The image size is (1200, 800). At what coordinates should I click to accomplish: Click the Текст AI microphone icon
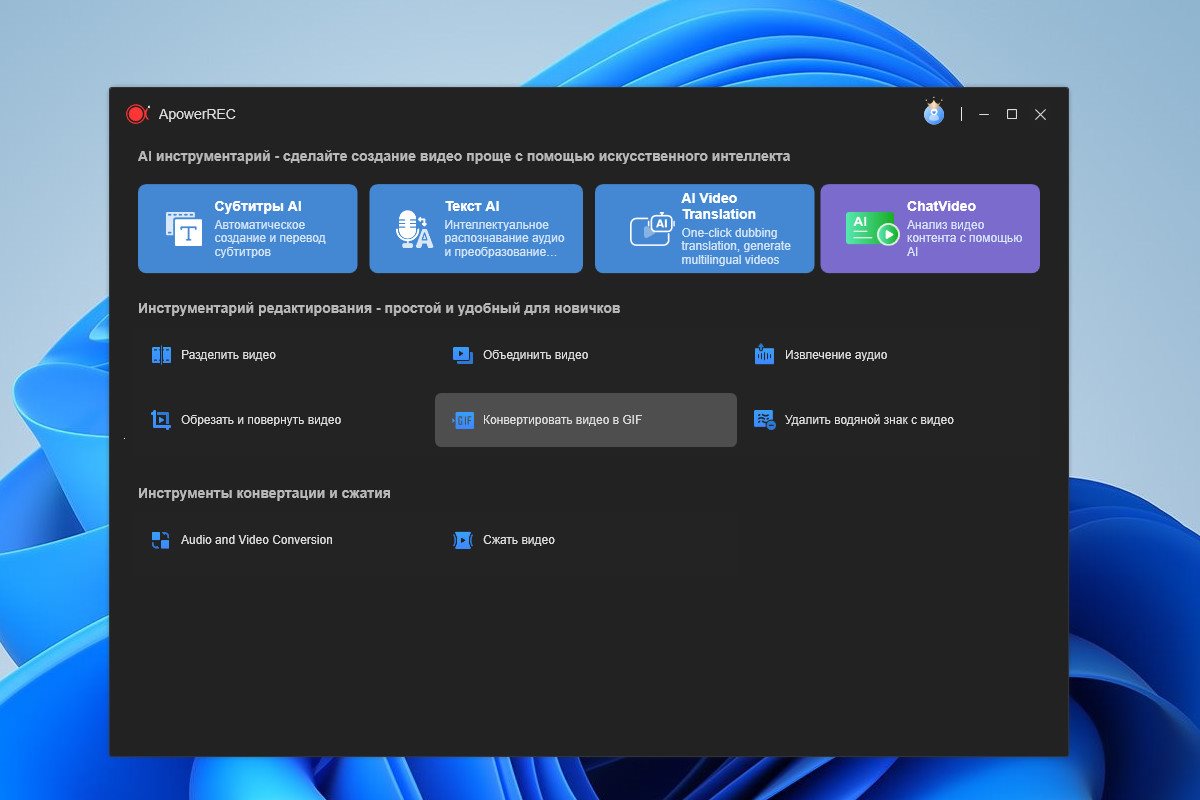(x=414, y=229)
